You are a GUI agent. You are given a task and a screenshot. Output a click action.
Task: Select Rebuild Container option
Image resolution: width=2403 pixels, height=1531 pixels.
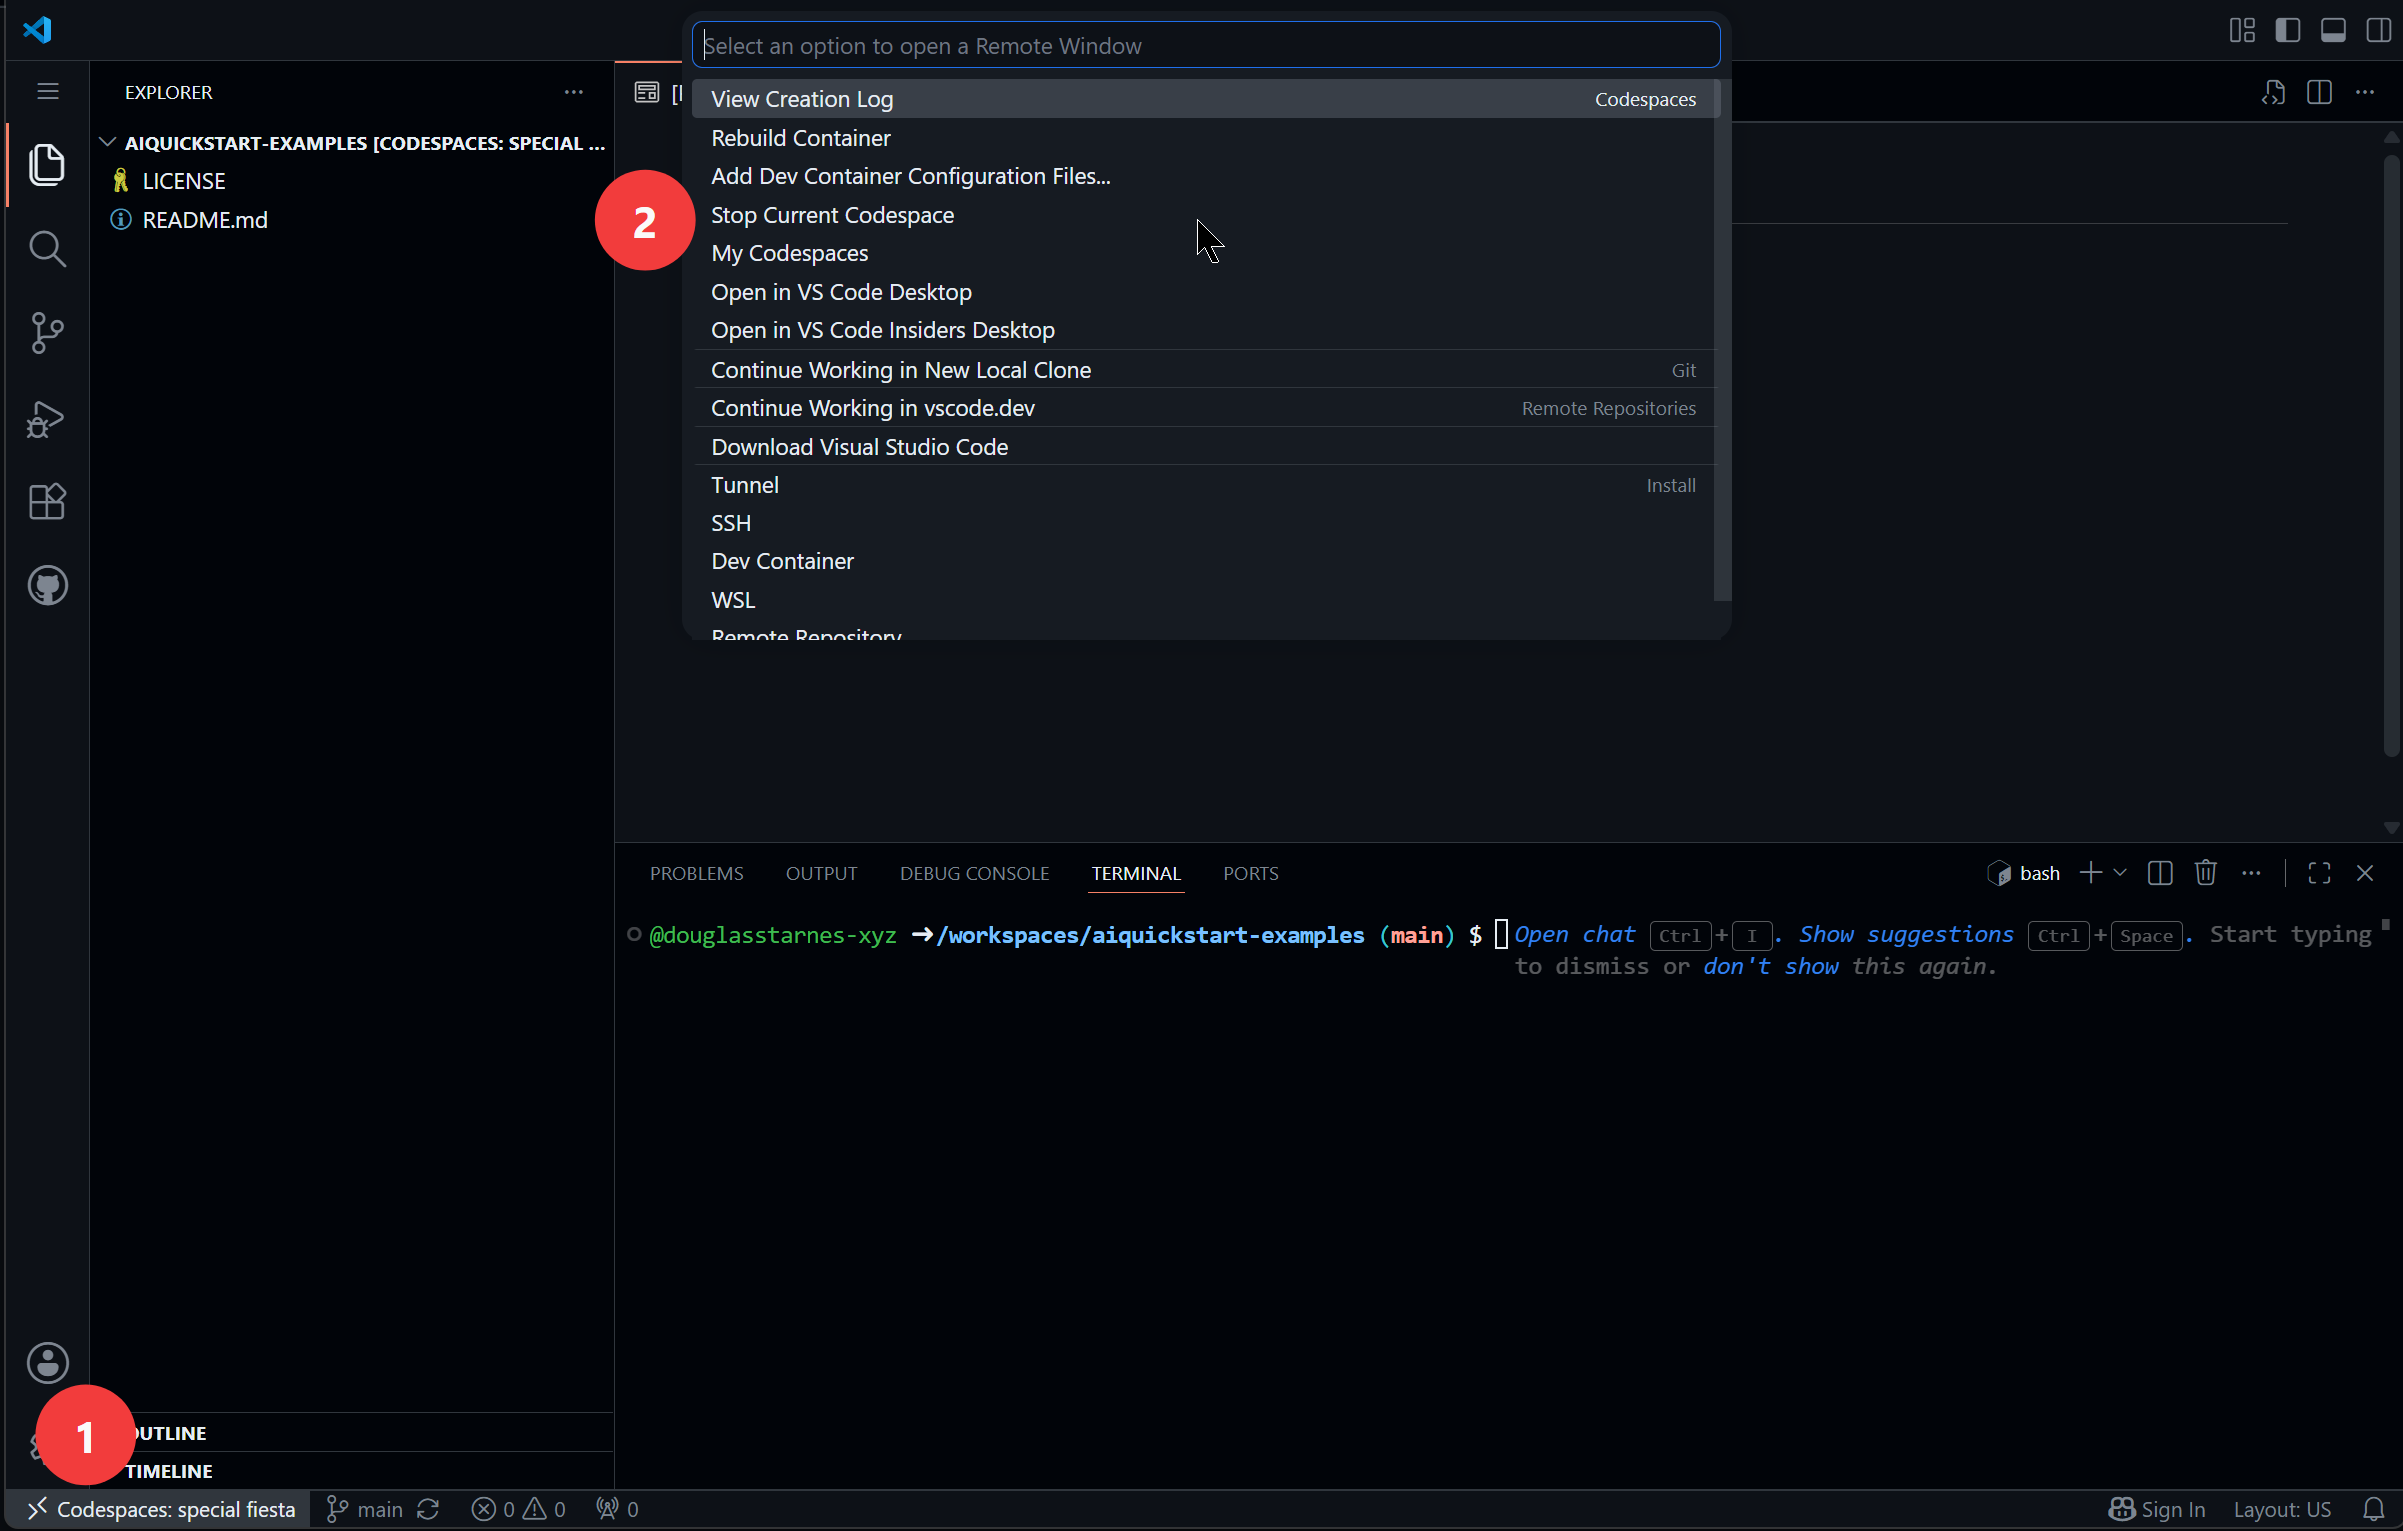(1204, 138)
